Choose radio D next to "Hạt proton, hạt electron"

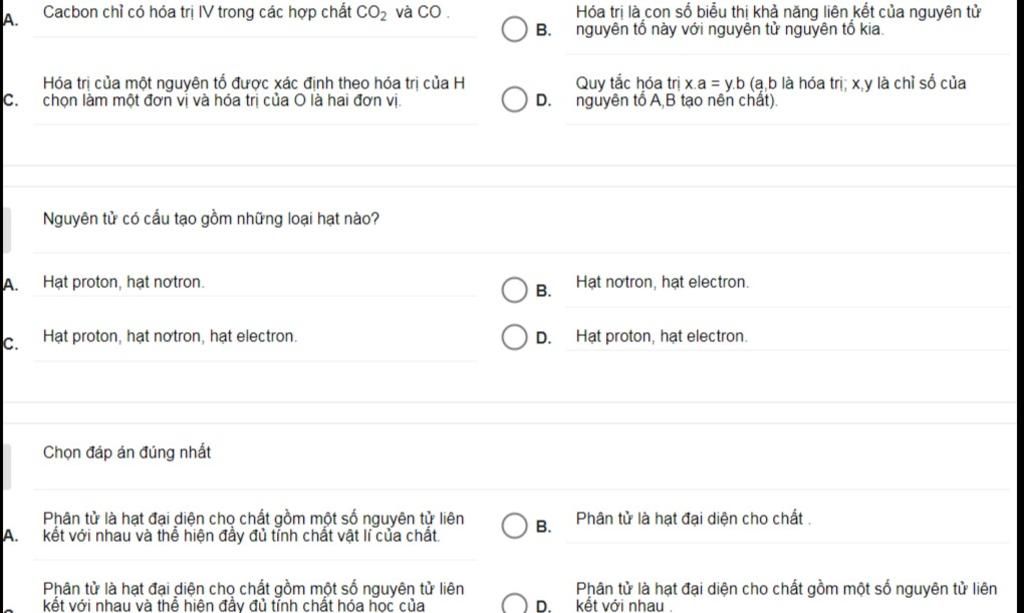coord(513,338)
